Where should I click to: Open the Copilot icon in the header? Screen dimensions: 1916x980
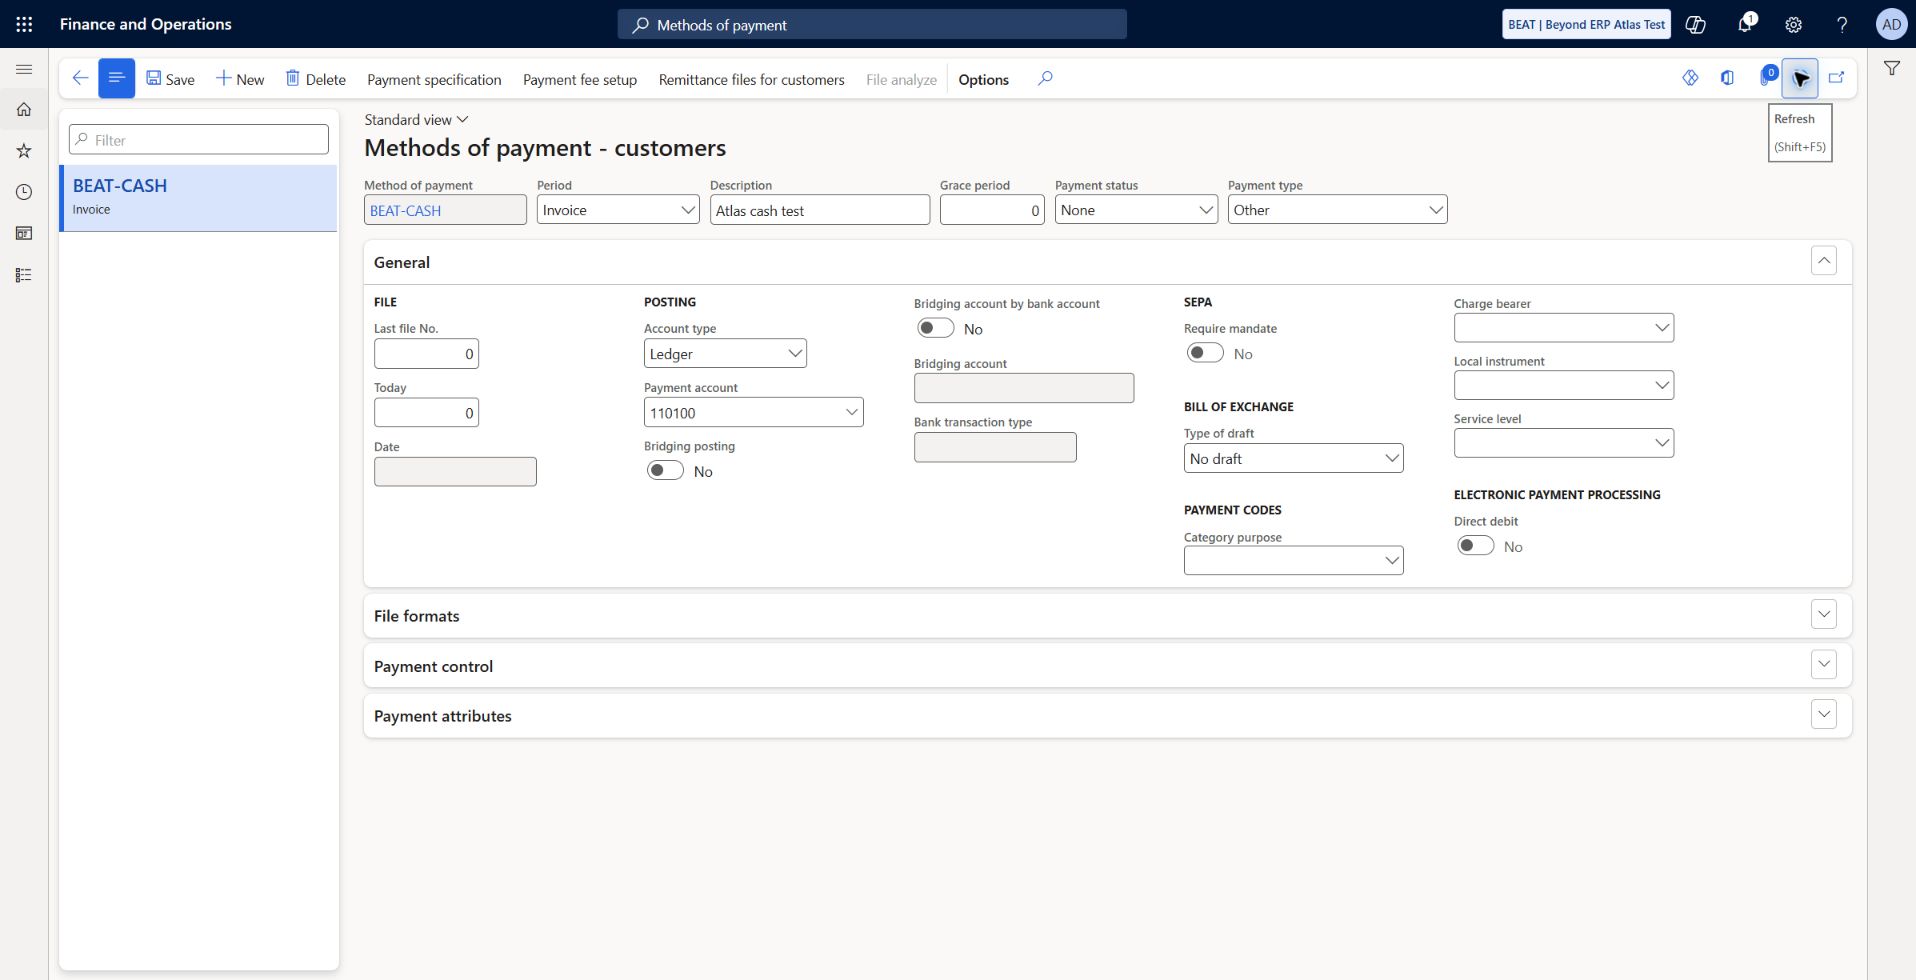click(1696, 24)
